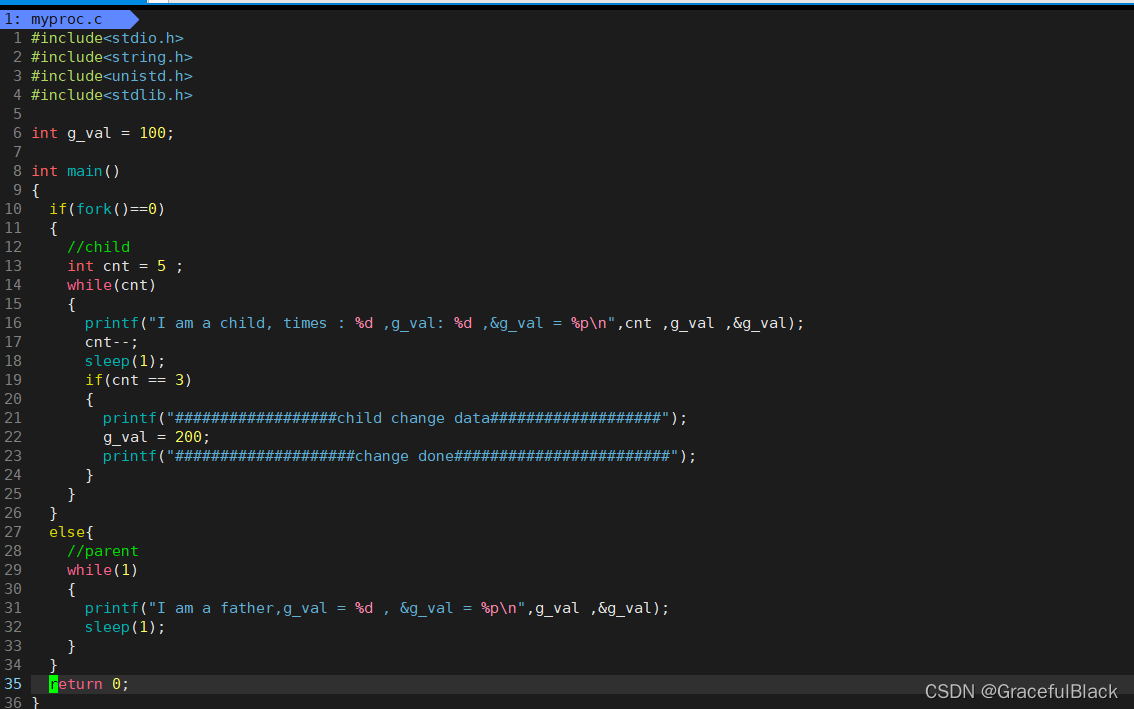The width and height of the screenshot is (1134, 709).
Task: Click the 'cnt--;' statement
Action: (111, 342)
